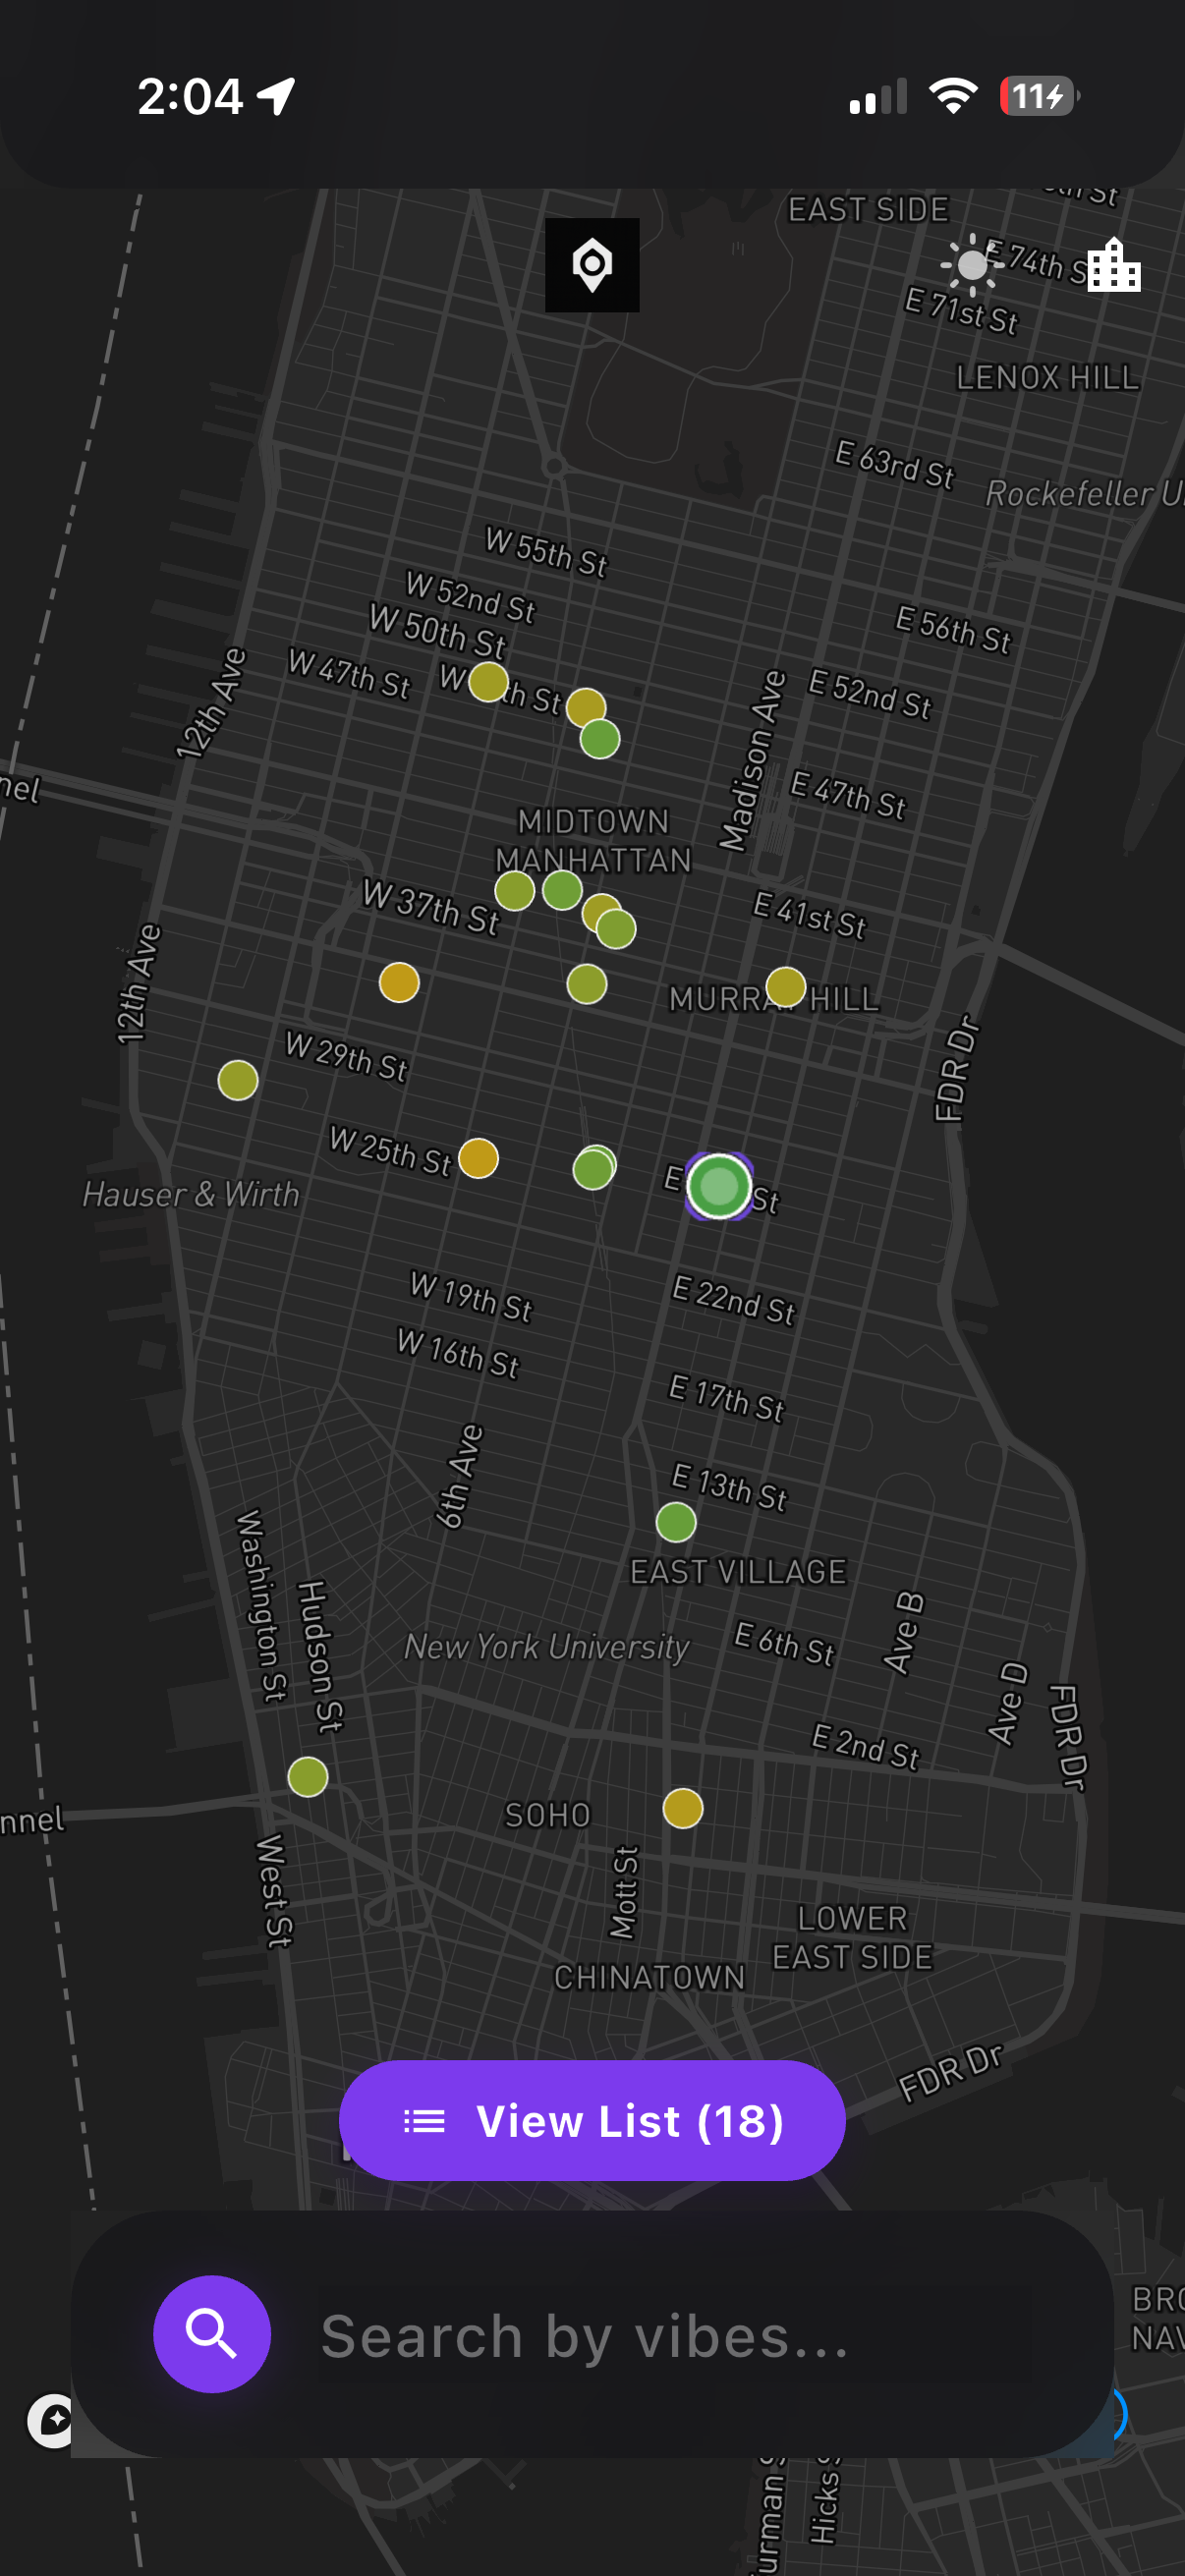
Task: Tap the olive marker near 12th Ave and W 29th St
Action: 238,1080
